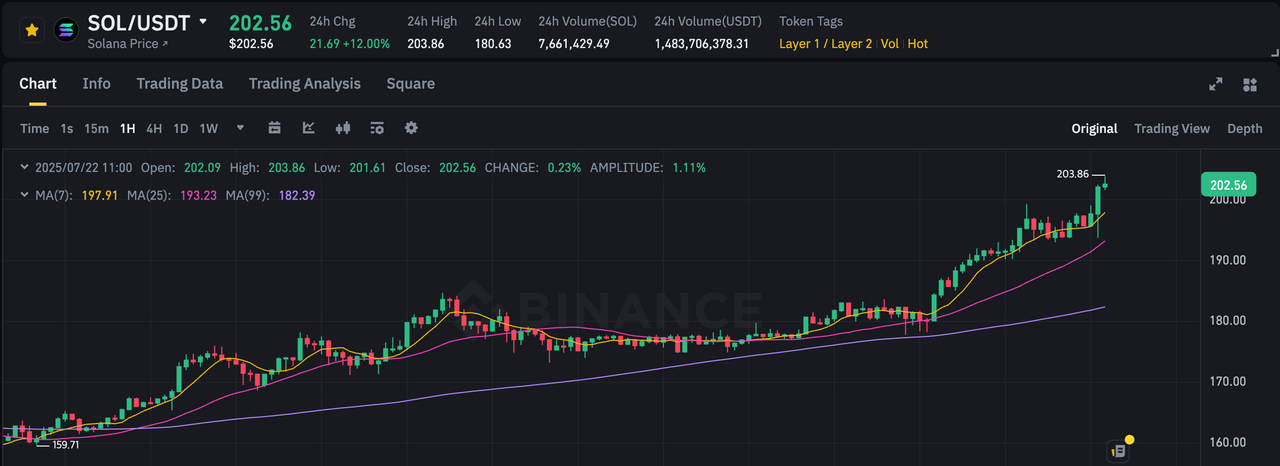Select the Hot token tag

917,44
